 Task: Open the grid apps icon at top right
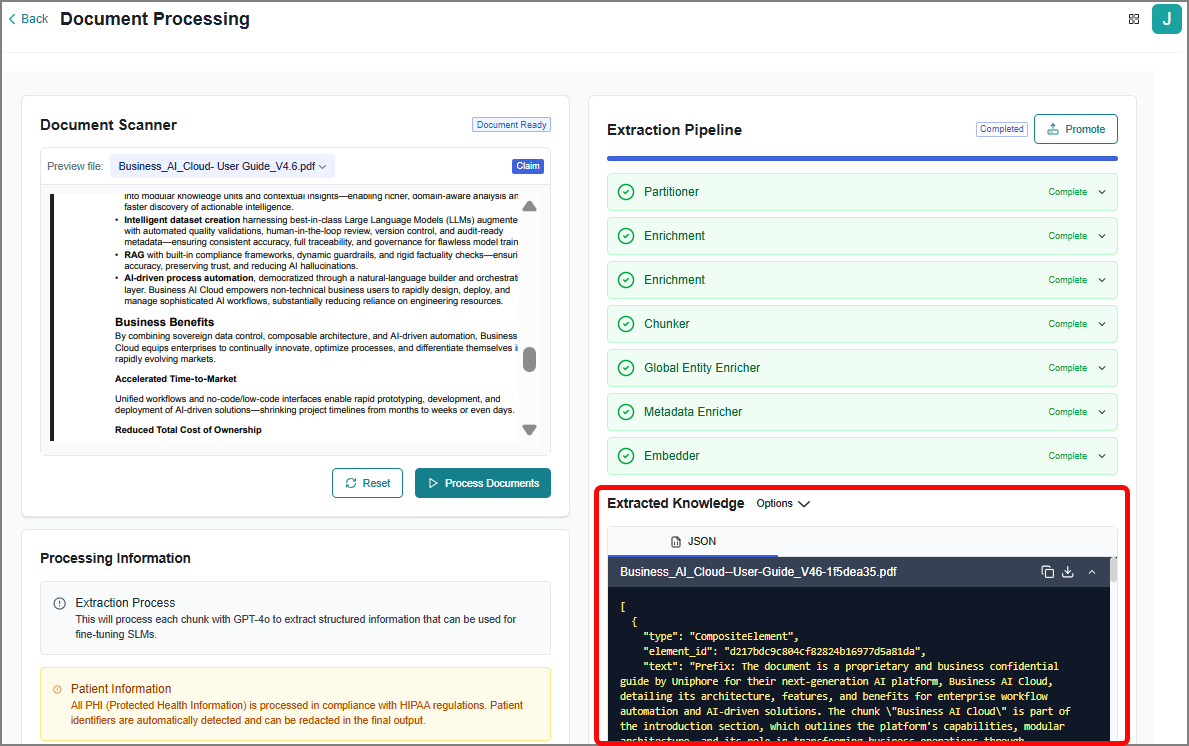pyautogui.click(x=1134, y=19)
